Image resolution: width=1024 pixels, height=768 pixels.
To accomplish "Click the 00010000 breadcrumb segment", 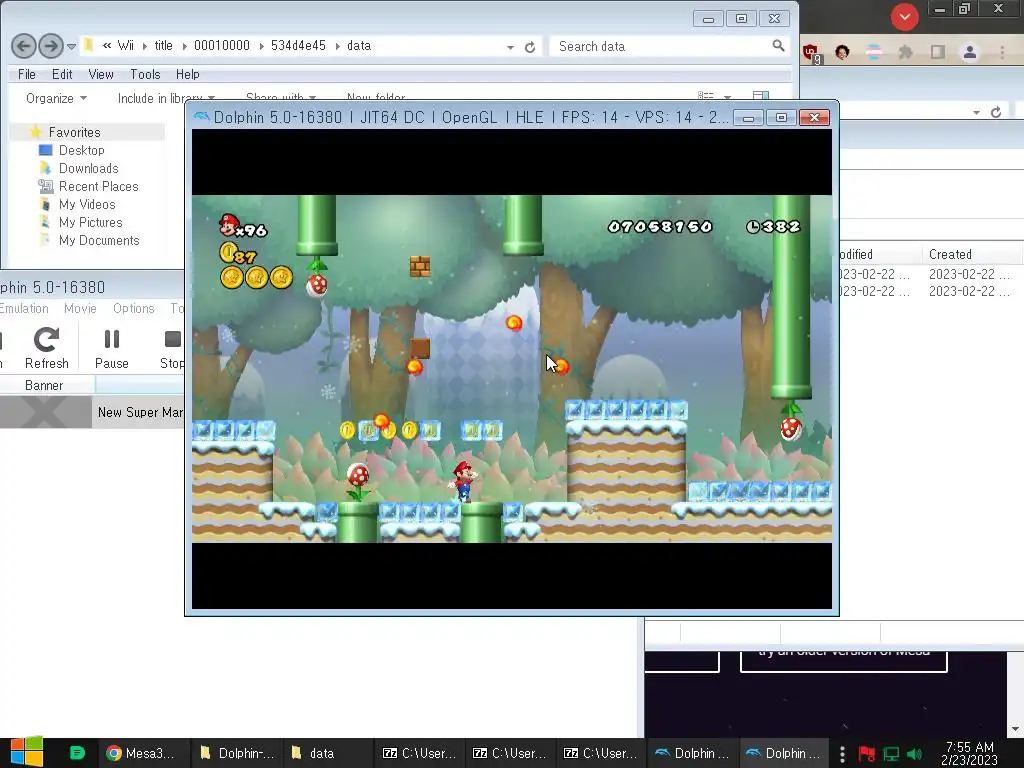I will pos(222,46).
